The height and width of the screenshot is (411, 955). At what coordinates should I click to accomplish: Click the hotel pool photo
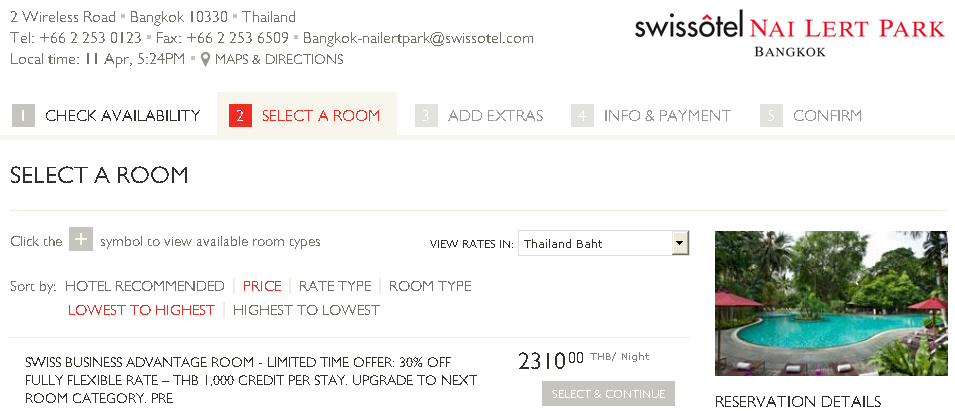pos(831,303)
